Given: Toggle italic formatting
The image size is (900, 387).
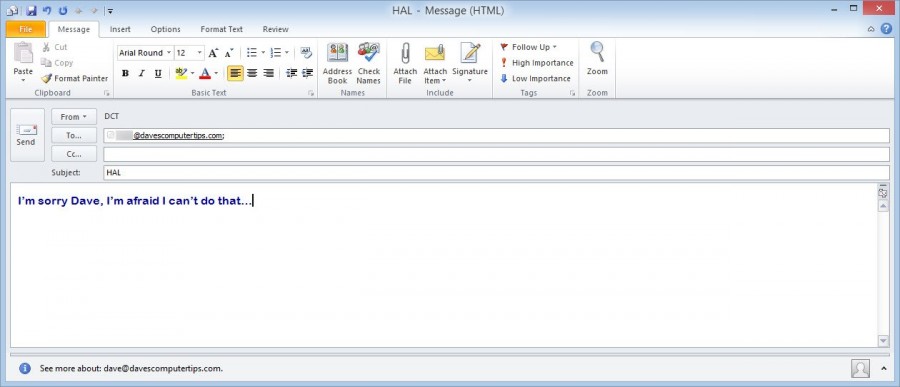Looking at the screenshot, I should point(141,73).
